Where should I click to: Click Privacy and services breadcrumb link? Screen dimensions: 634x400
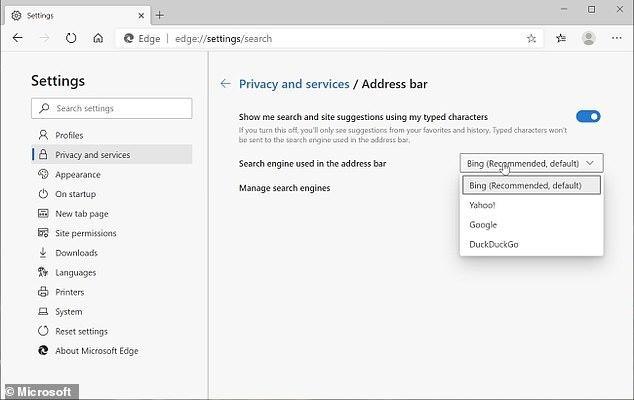tap(294, 84)
